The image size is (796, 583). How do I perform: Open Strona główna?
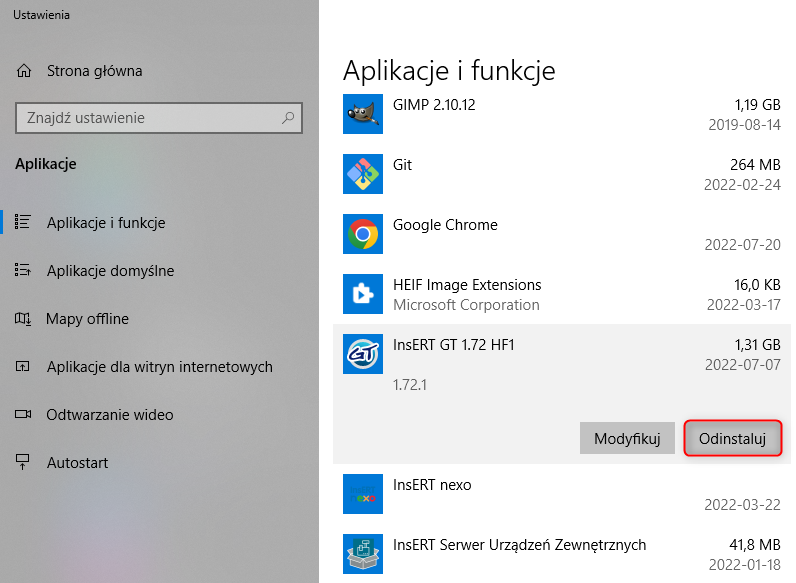(x=94, y=71)
